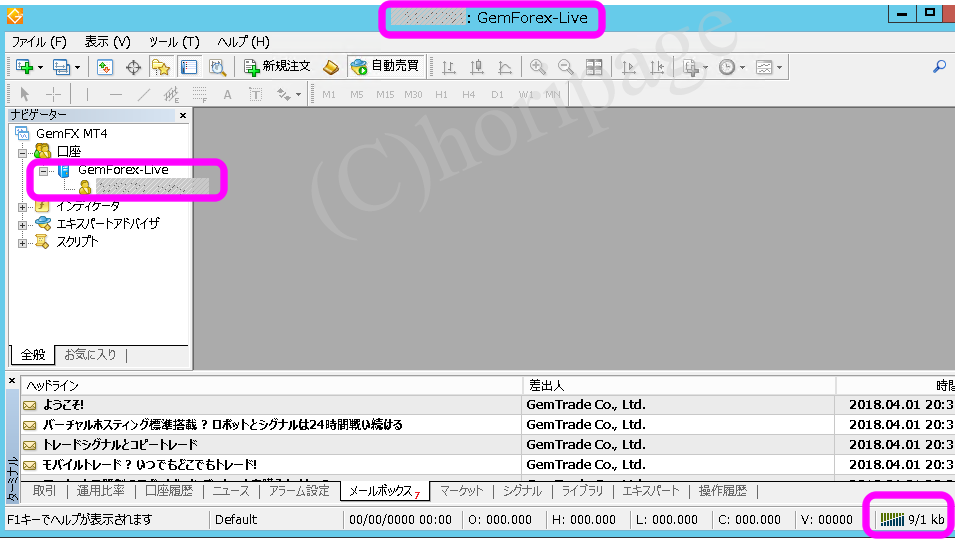Screen dimensions: 955x539
Task: Switch to the 口座履歴 terminal tab
Action: (169, 491)
